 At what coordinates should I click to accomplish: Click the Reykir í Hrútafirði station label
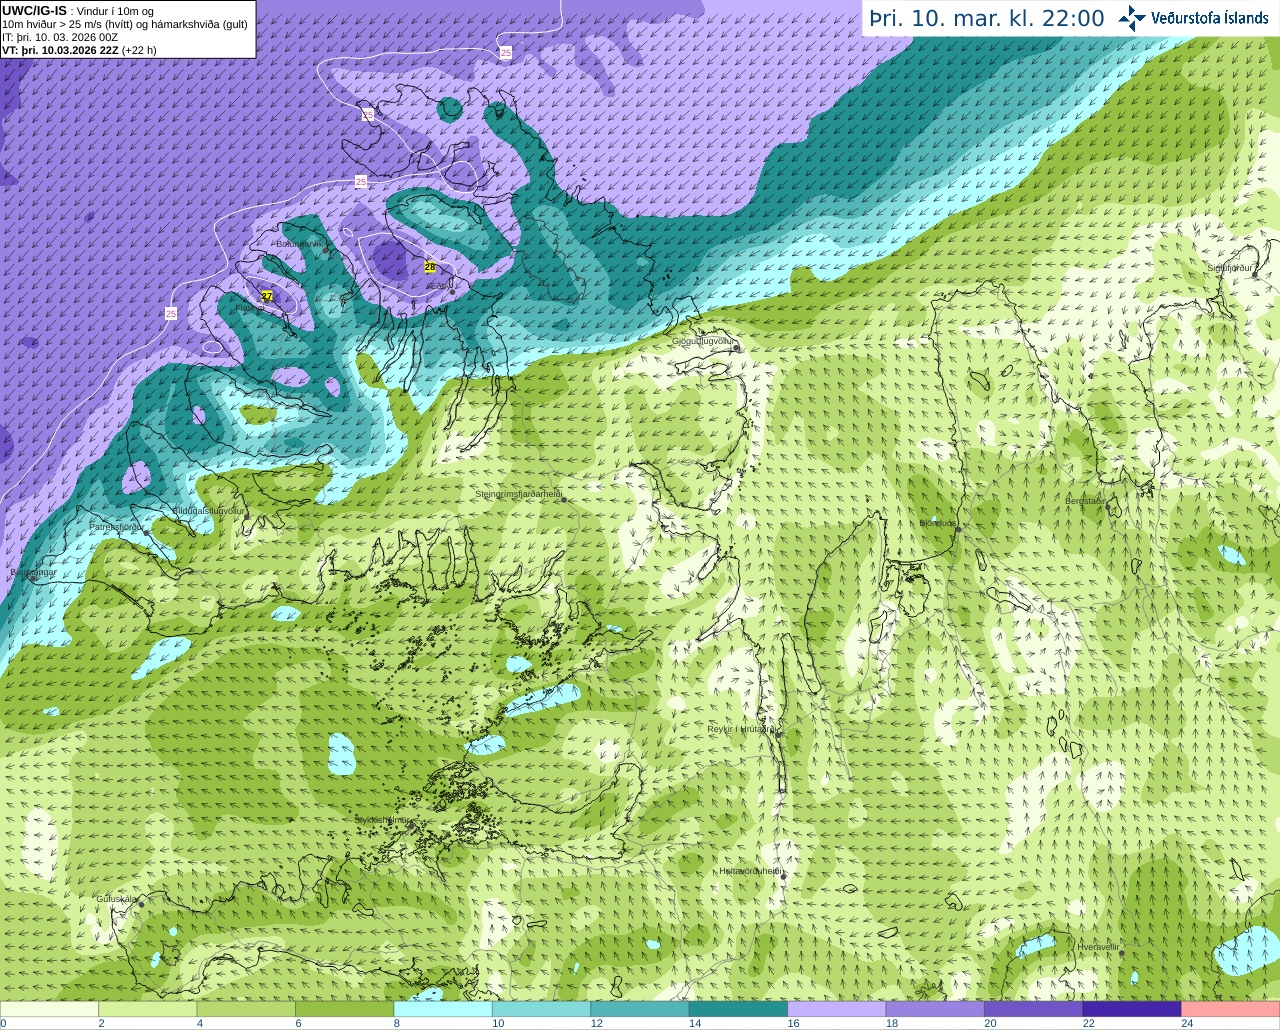[742, 729]
